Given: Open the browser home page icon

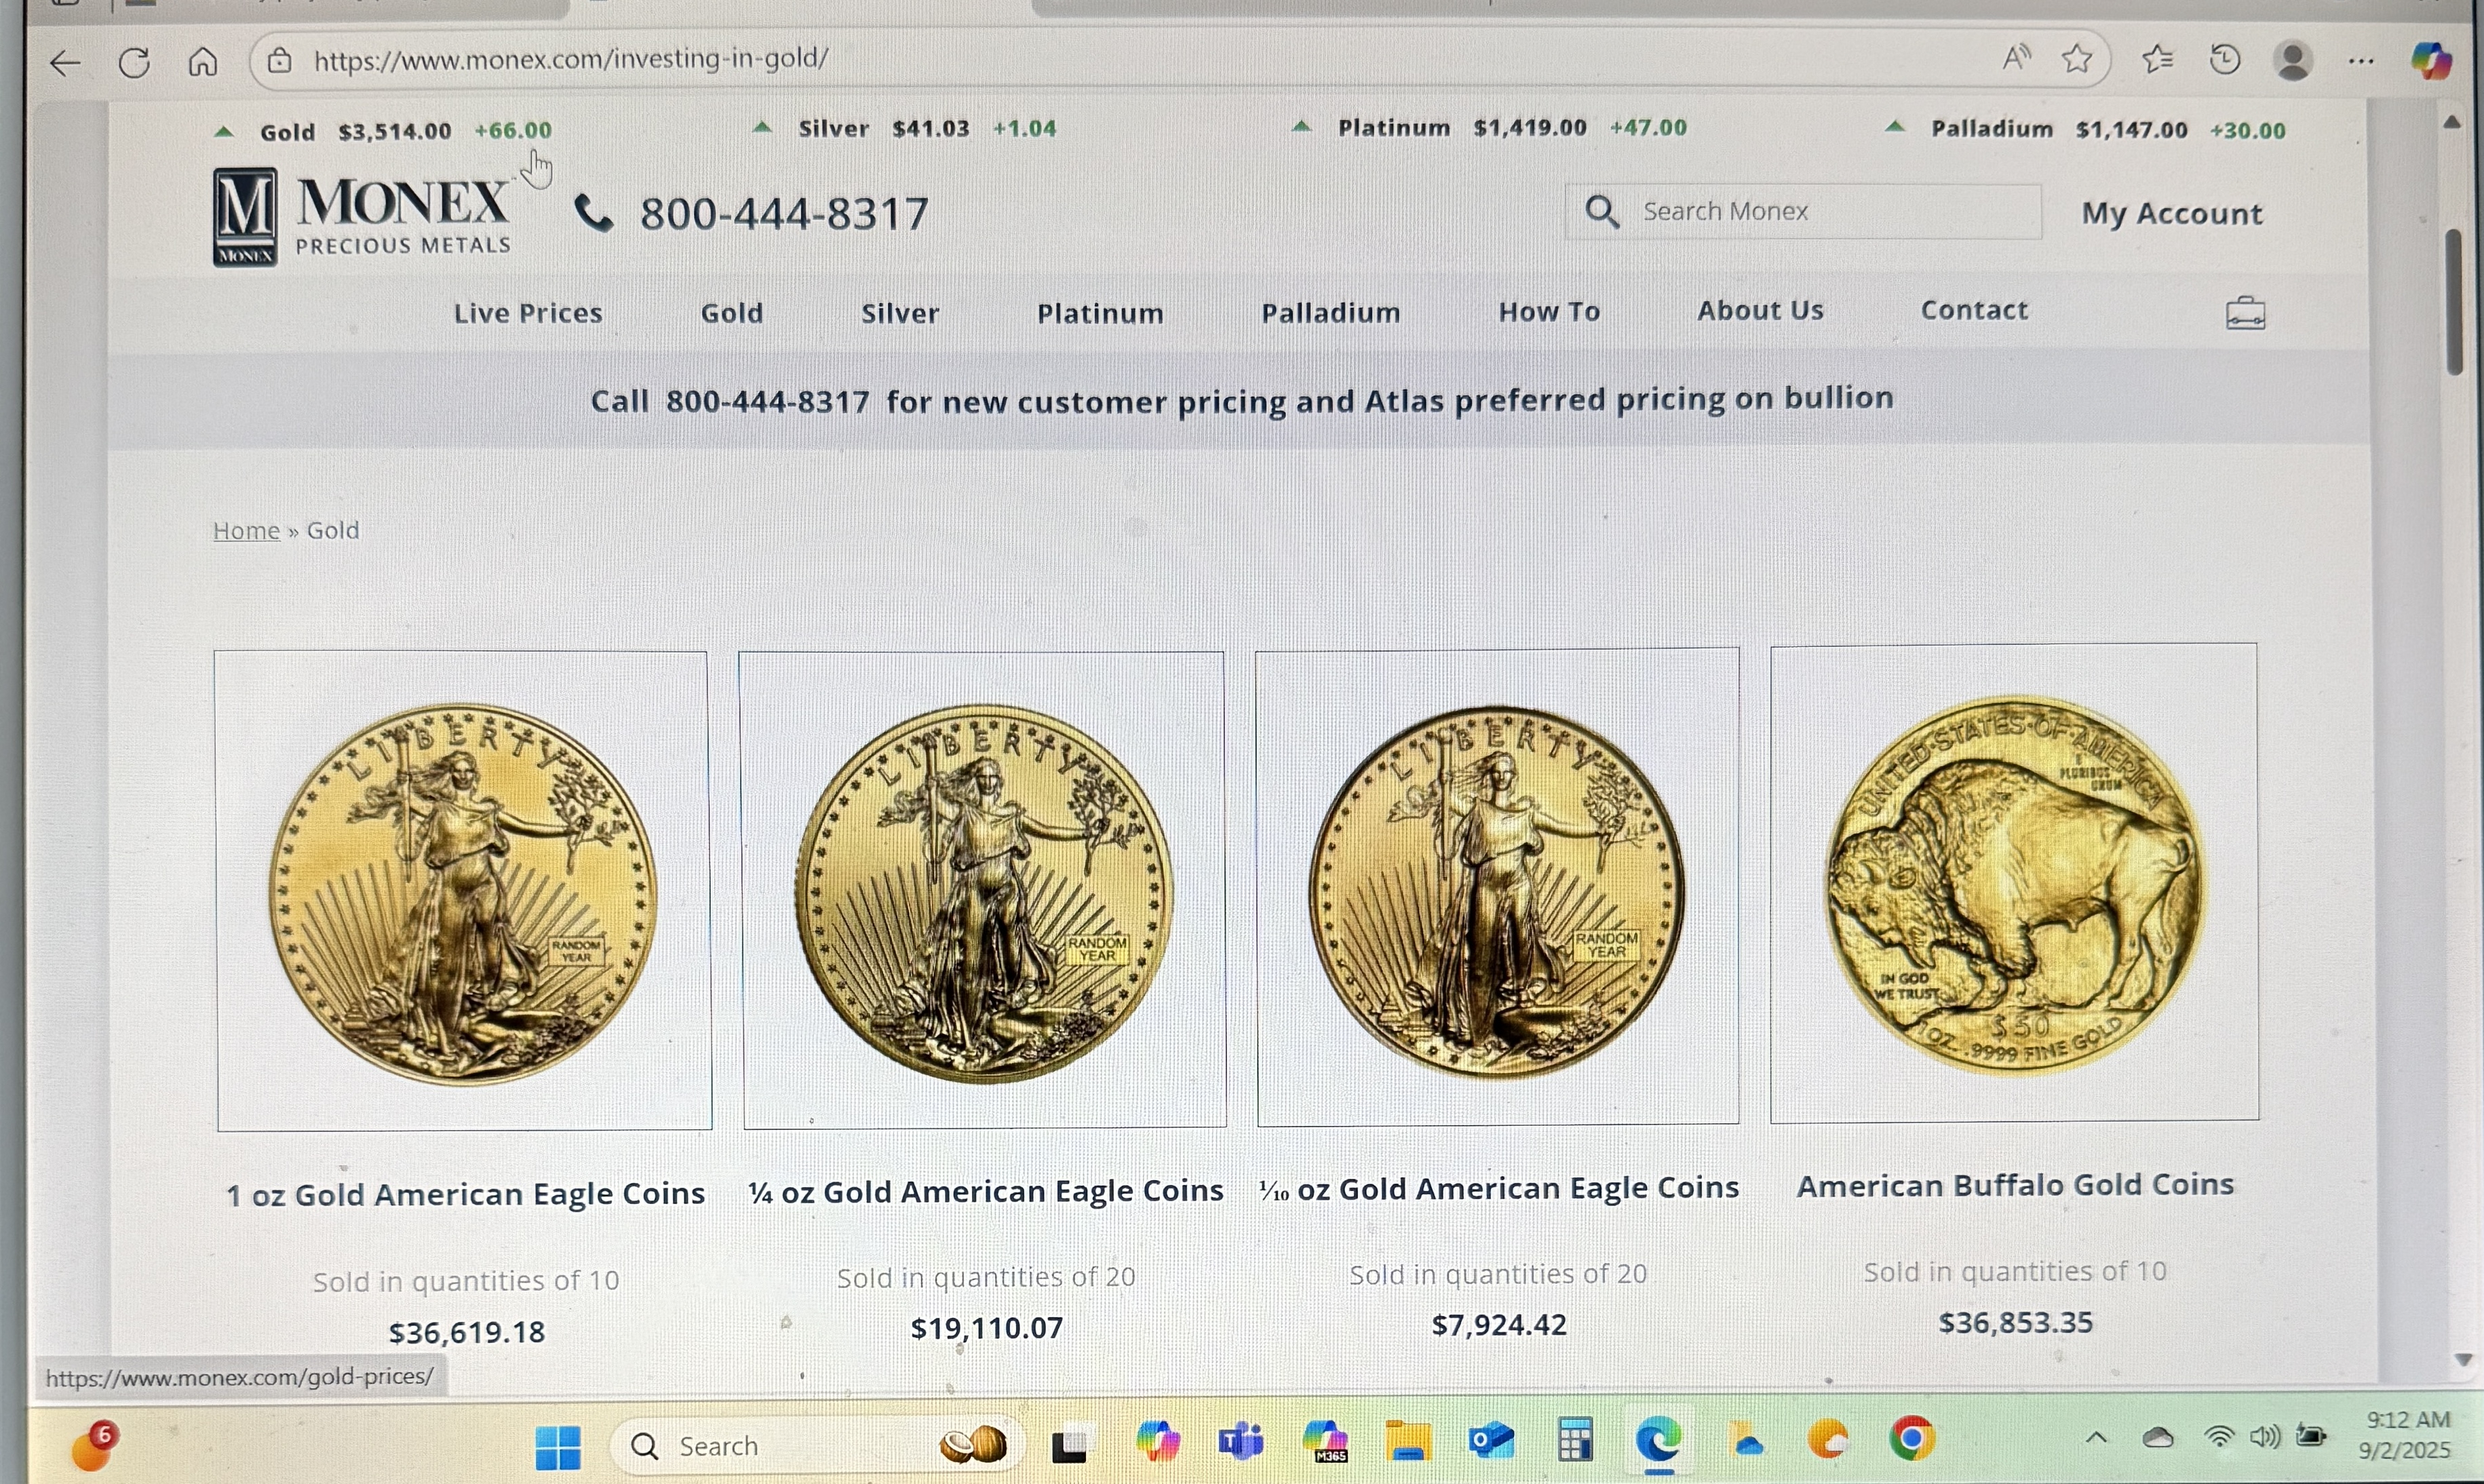Looking at the screenshot, I should (x=203, y=61).
